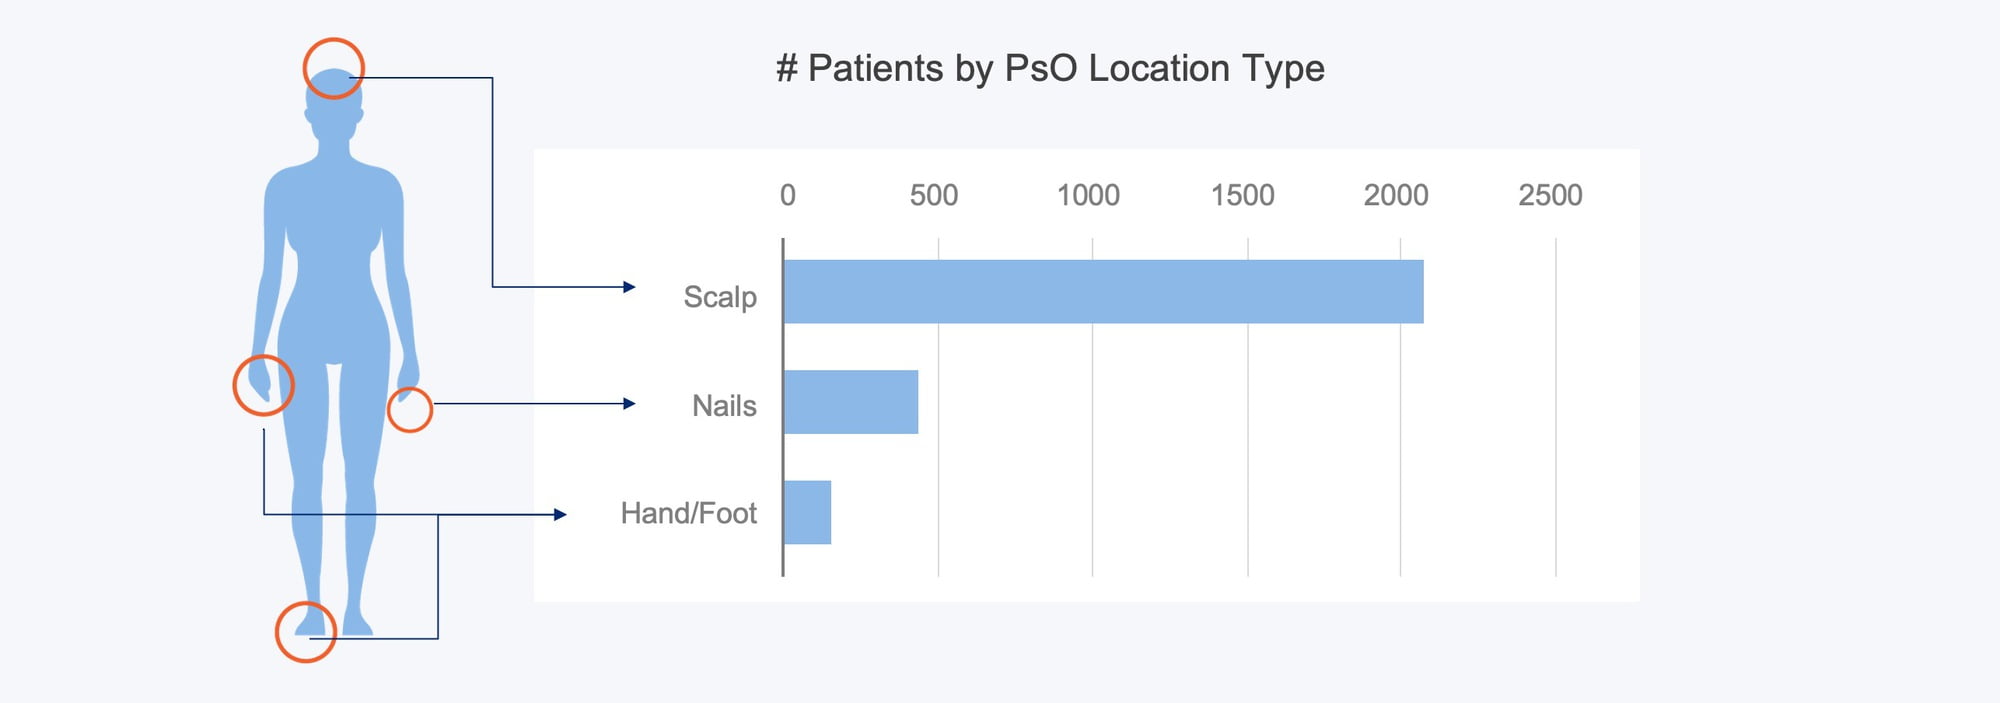Screen dimensions: 2000x703
Task: Select the Scalp bar in chart
Action: [x=1103, y=291]
